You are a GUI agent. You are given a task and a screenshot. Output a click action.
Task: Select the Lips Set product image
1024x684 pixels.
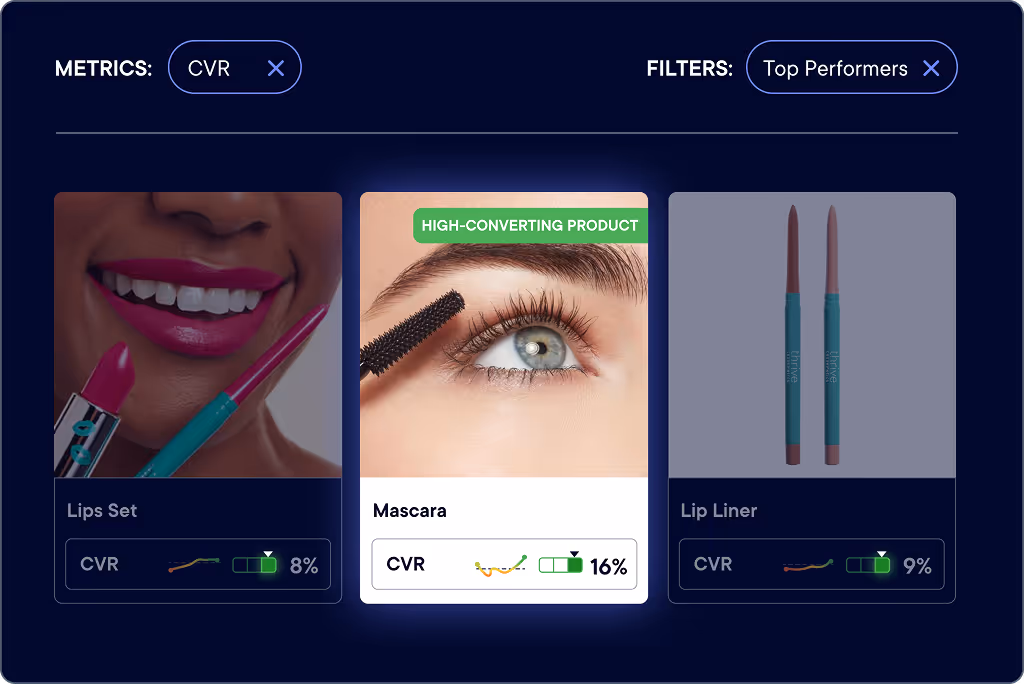198,334
